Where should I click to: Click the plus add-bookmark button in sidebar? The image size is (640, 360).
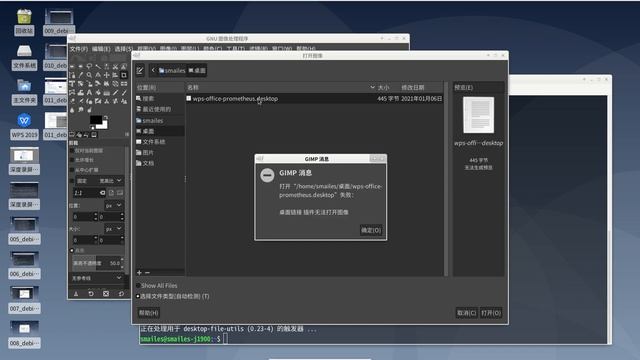point(139,272)
